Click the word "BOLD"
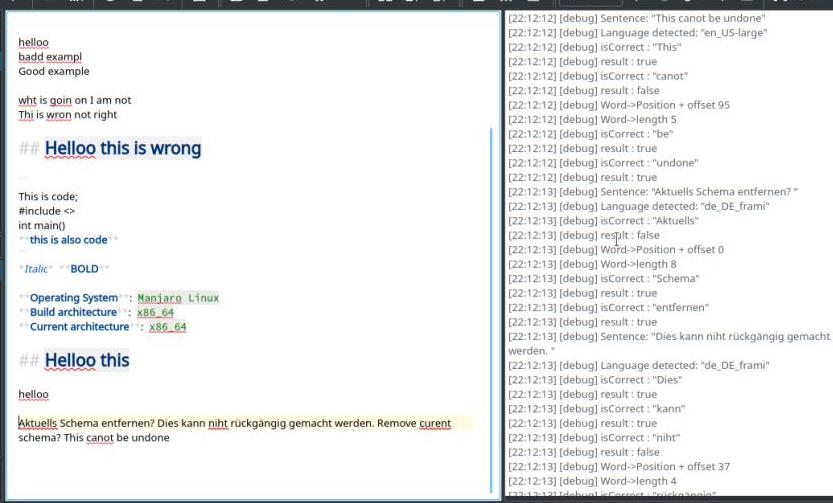This screenshot has height=503, width=833. [x=84, y=269]
